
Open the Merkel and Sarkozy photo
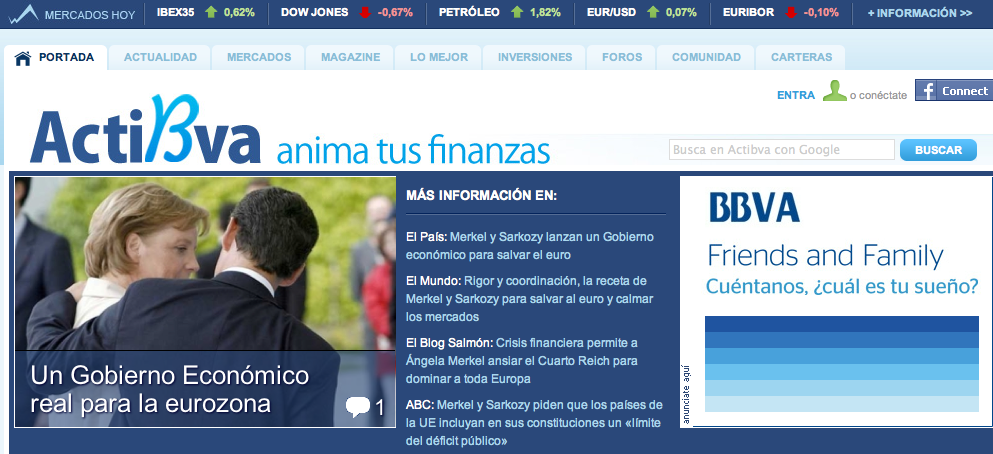205,263
